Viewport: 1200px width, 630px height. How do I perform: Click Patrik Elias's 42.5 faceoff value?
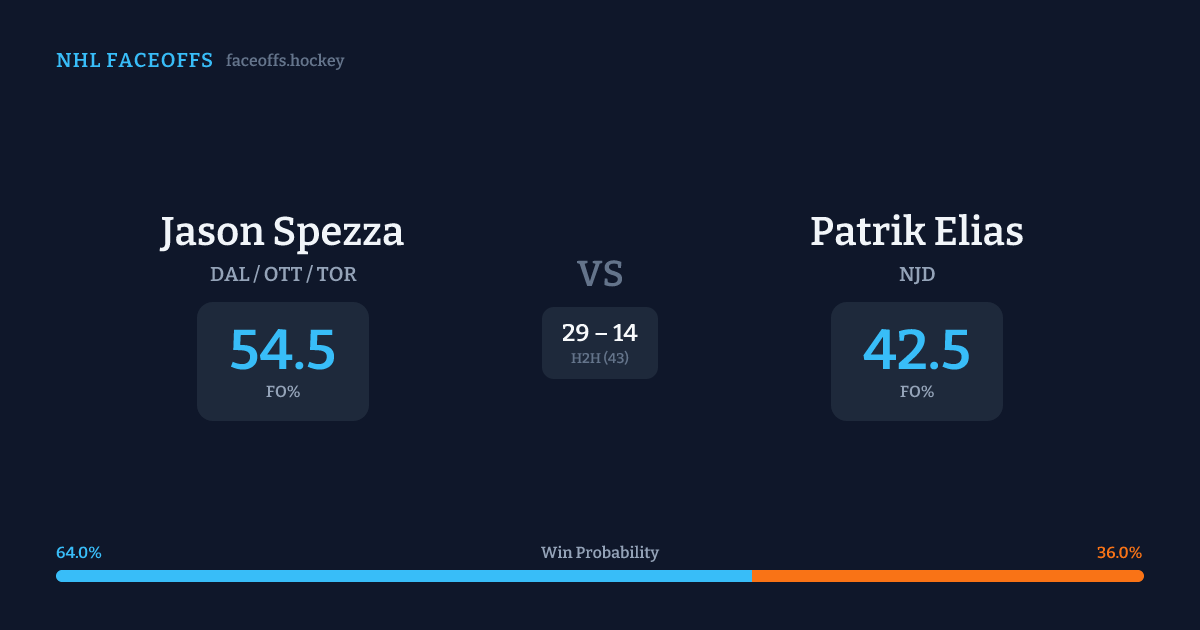coord(917,349)
